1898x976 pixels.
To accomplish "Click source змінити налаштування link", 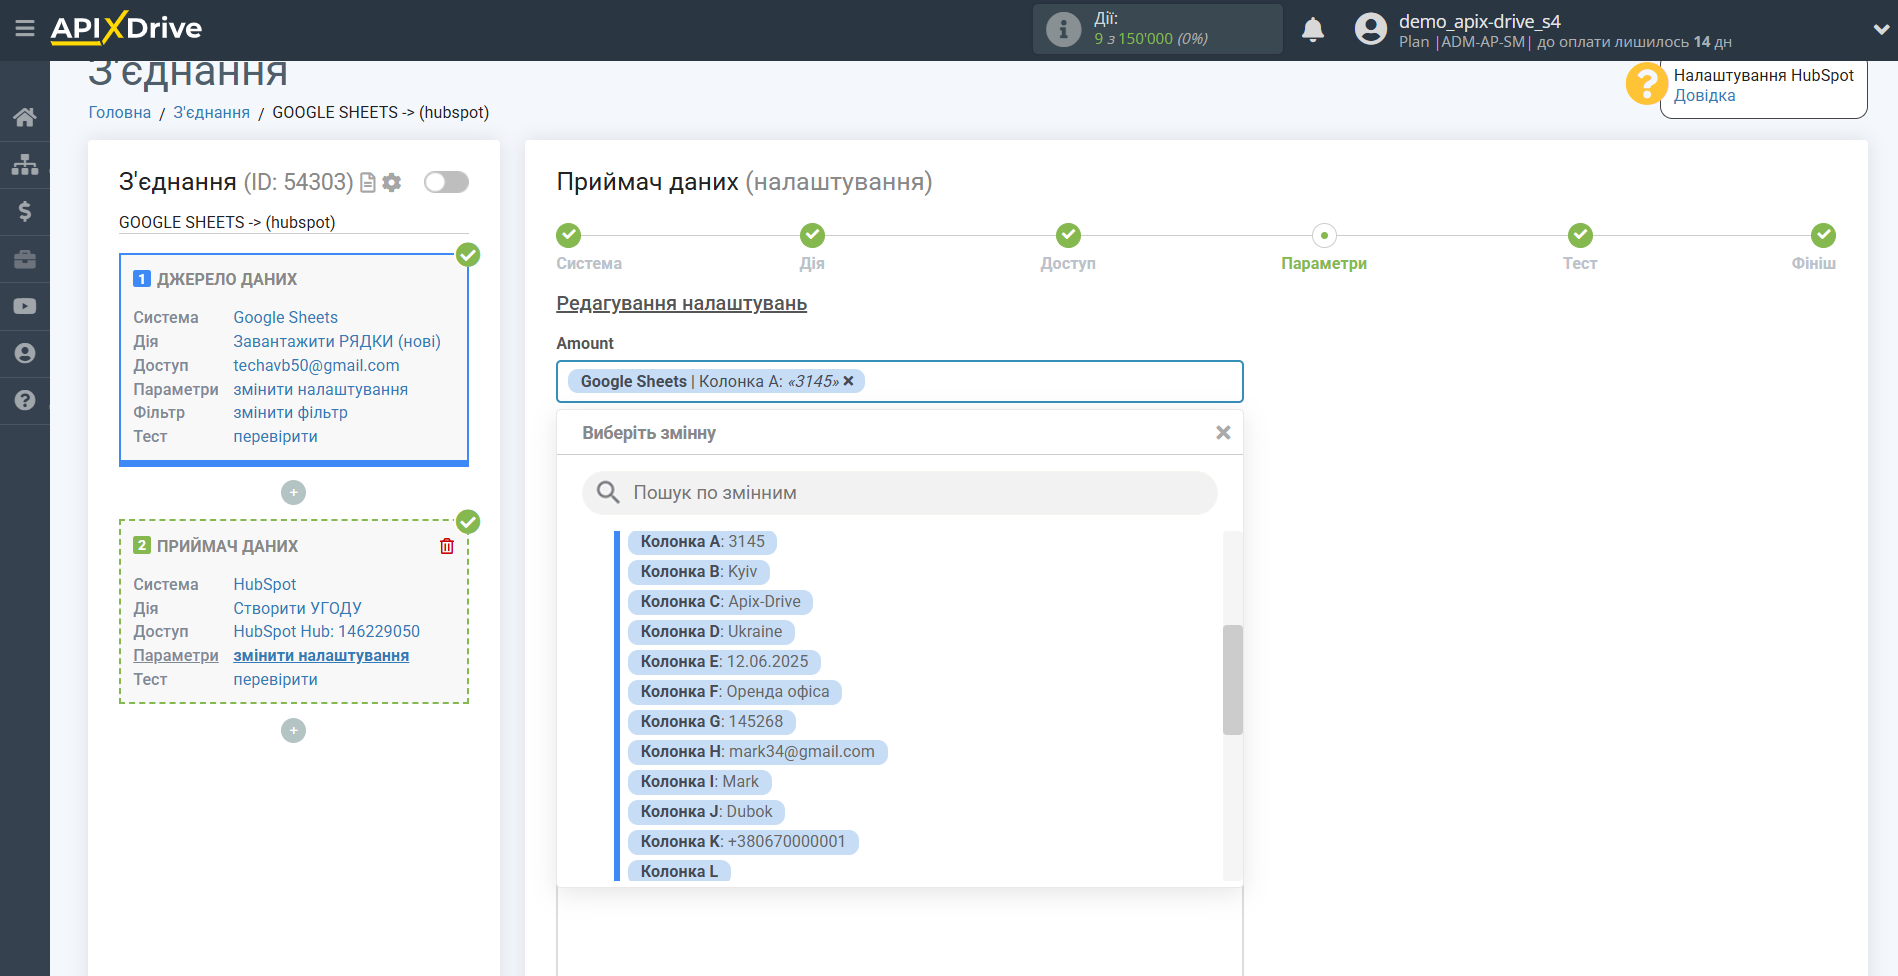I will (x=321, y=389).
